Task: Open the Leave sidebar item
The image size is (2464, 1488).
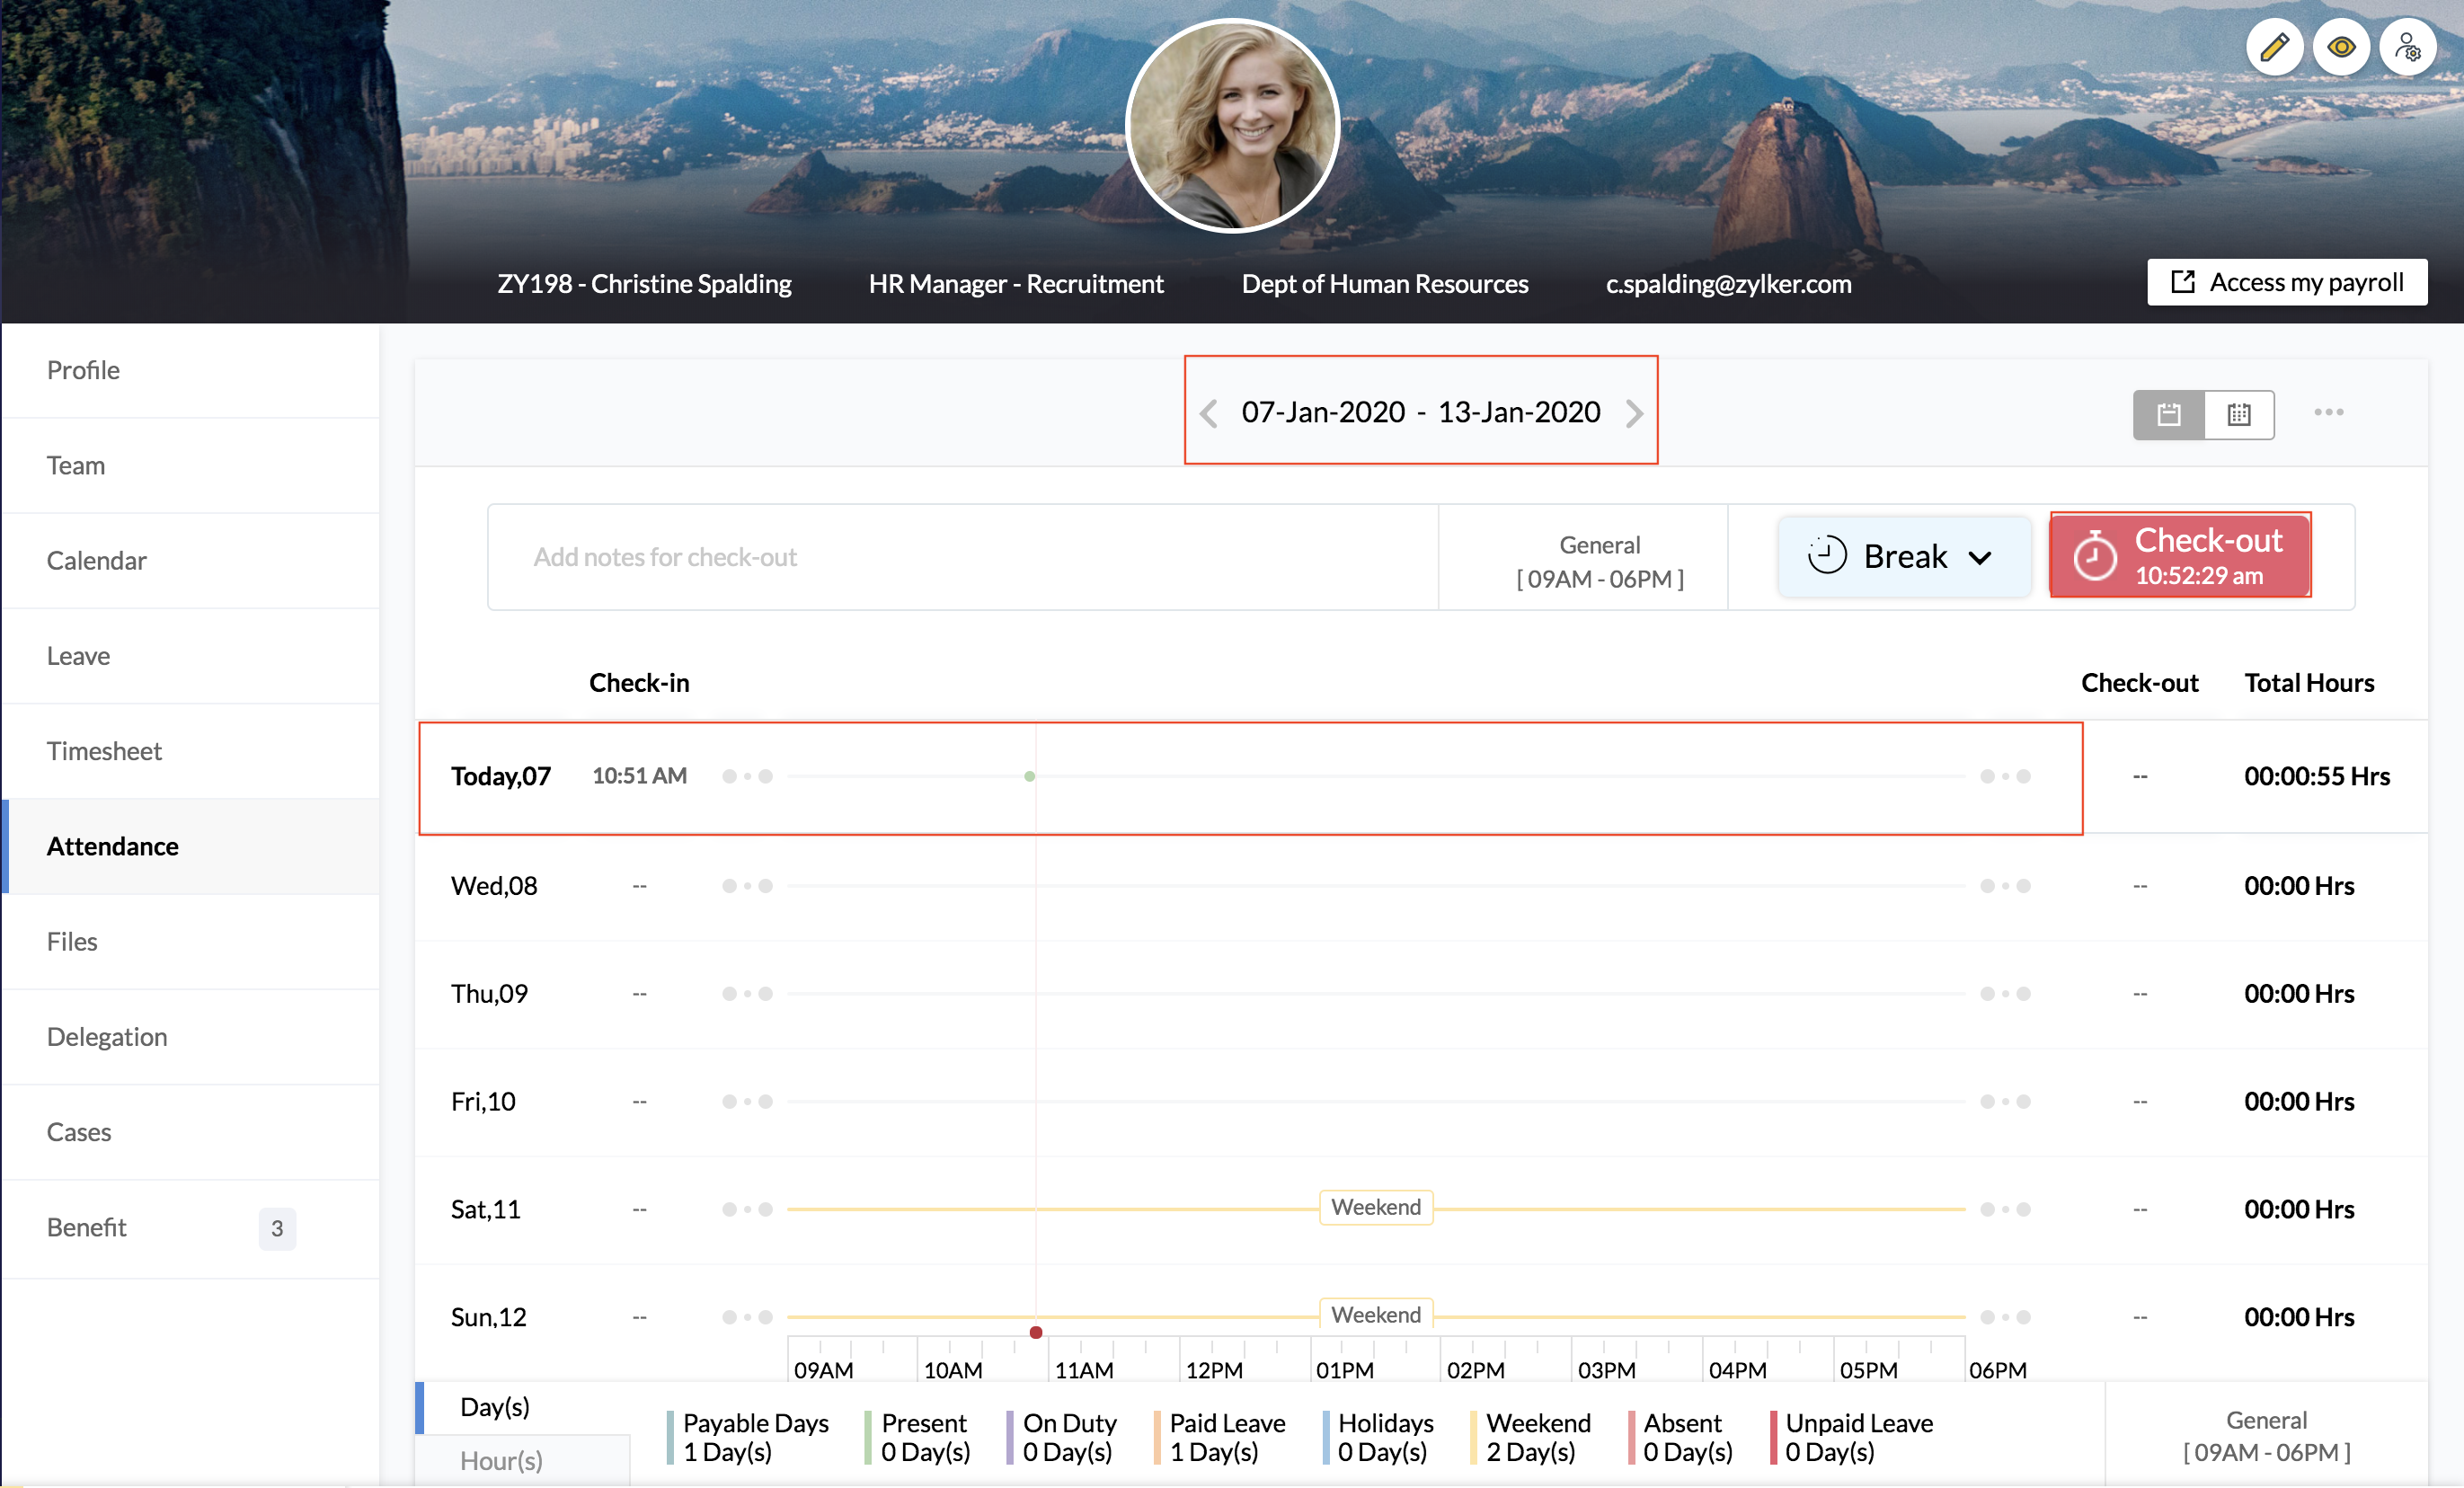Action: [x=78, y=656]
